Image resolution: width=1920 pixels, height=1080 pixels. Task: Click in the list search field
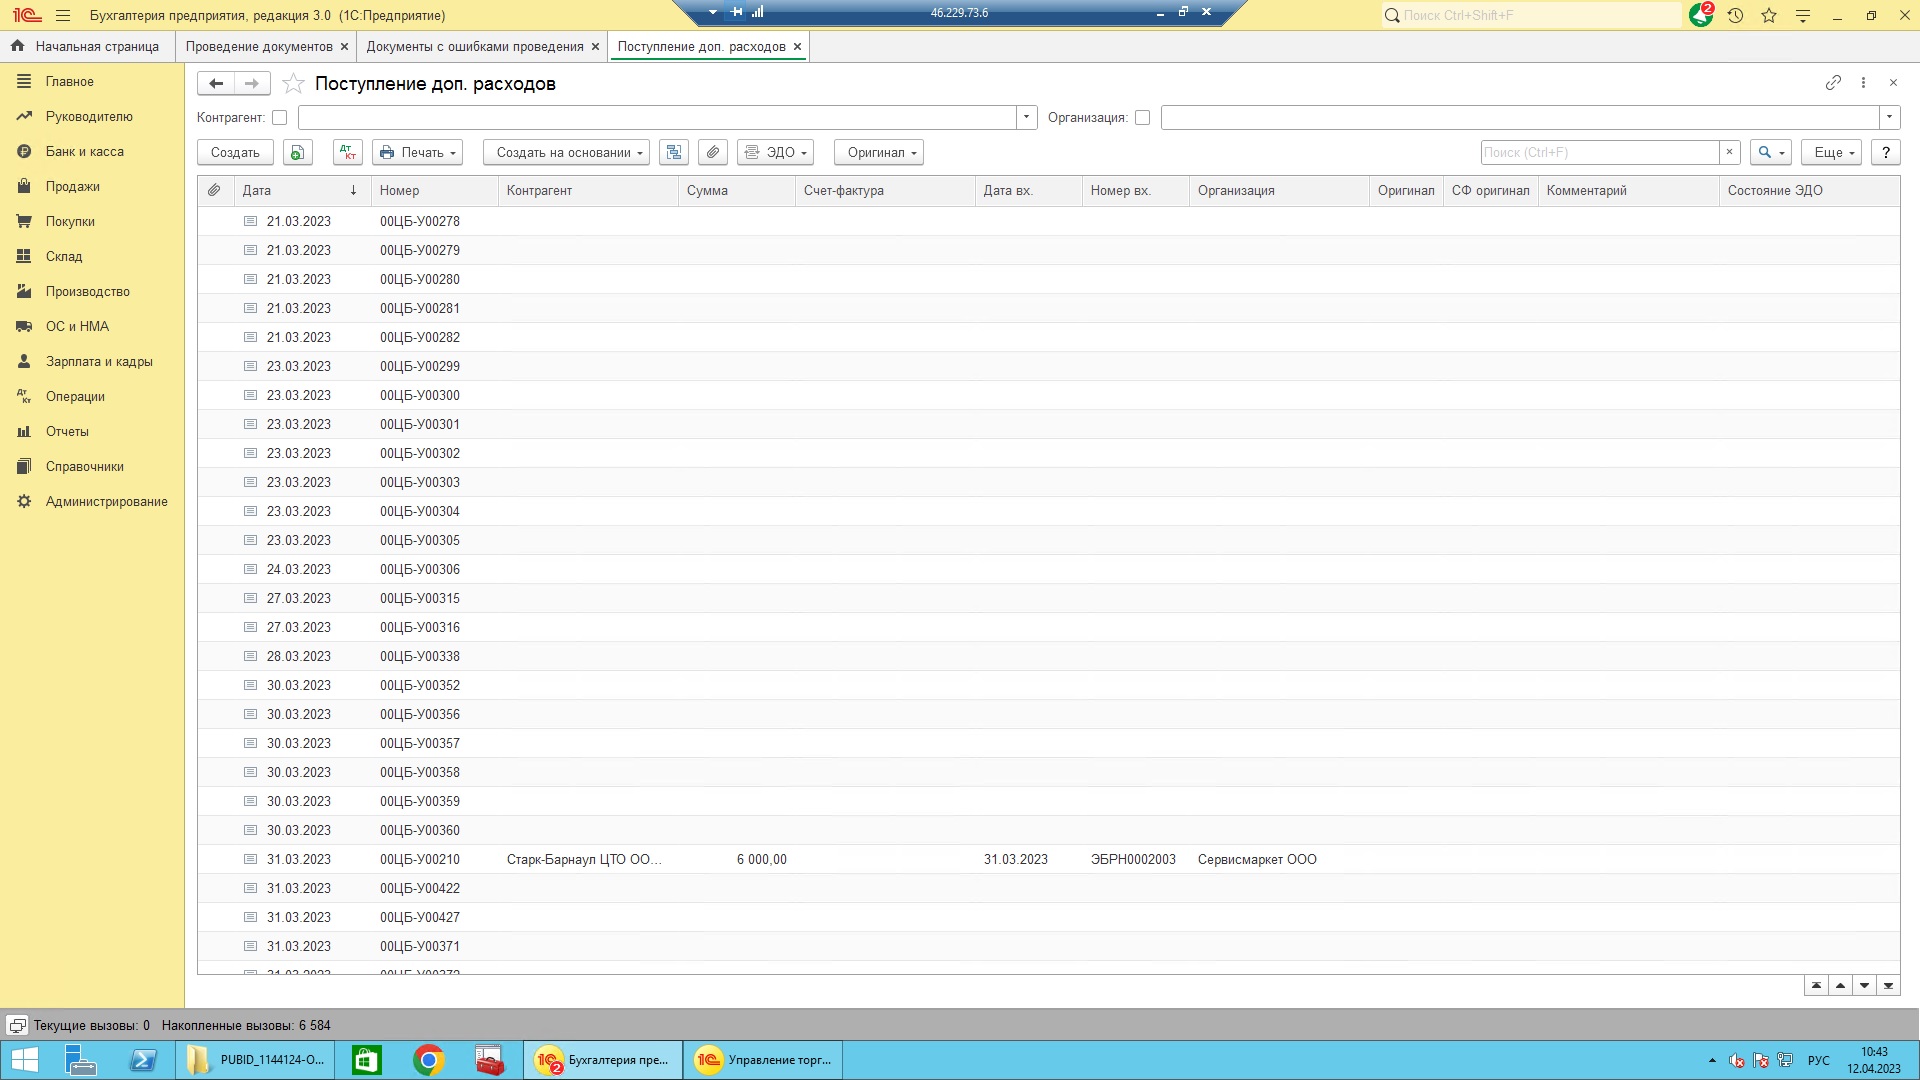(x=1600, y=152)
